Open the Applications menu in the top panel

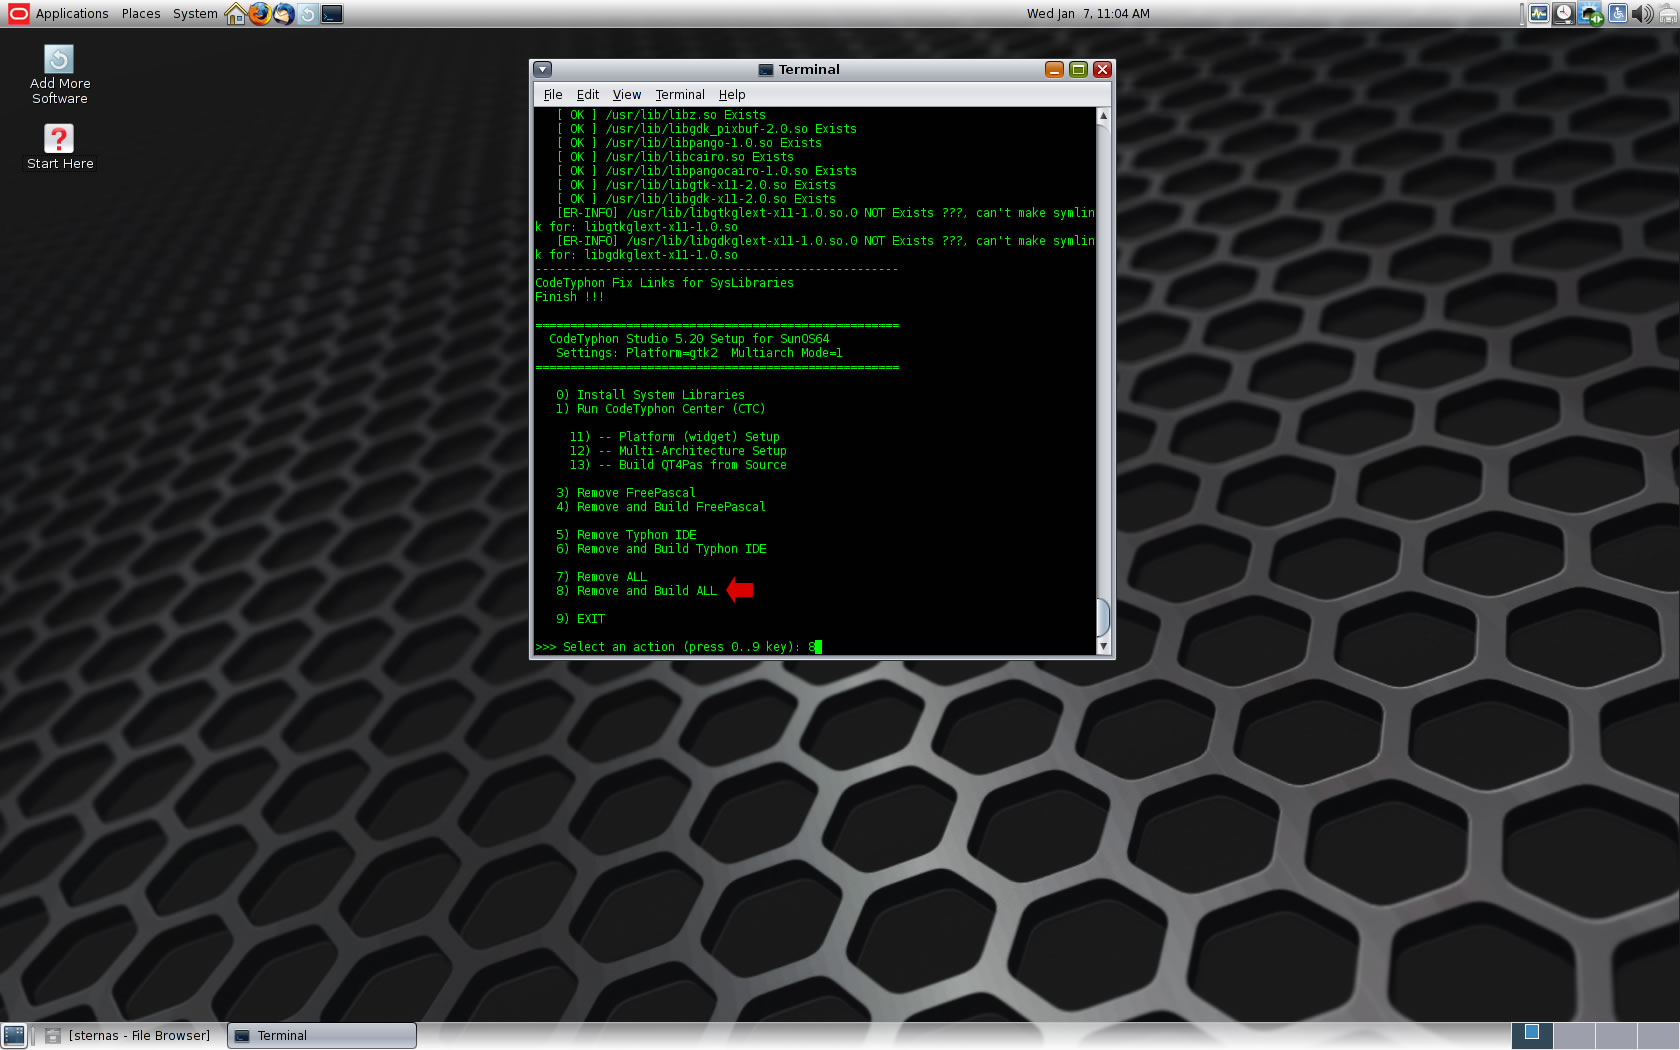click(x=72, y=14)
